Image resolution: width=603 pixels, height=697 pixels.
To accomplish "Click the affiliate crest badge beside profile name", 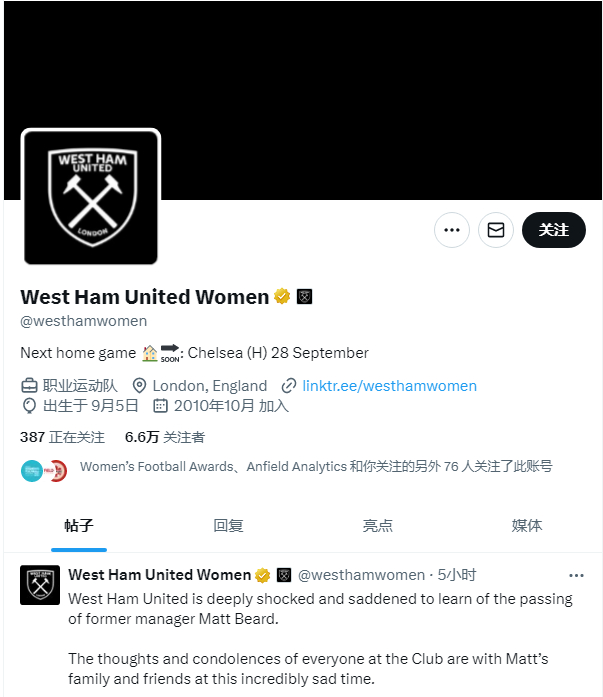I will click(304, 296).
